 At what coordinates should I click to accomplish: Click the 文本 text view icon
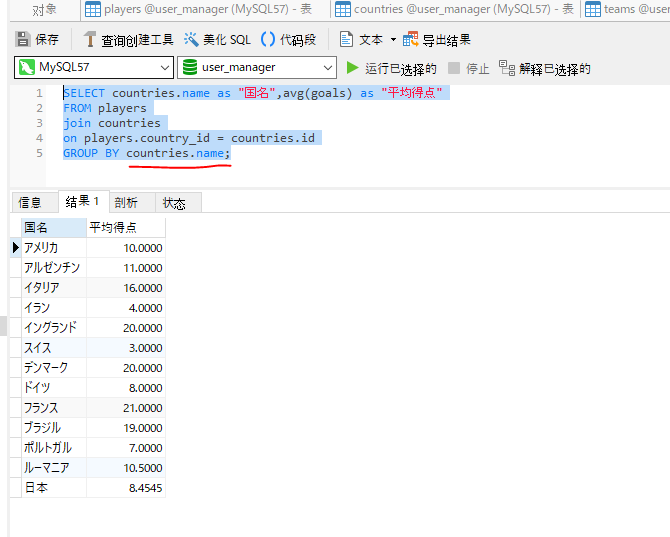[346, 39]
